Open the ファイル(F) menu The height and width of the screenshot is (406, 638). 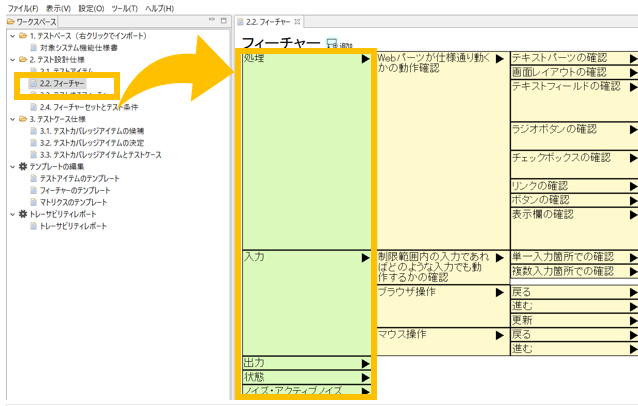(23, 8)
